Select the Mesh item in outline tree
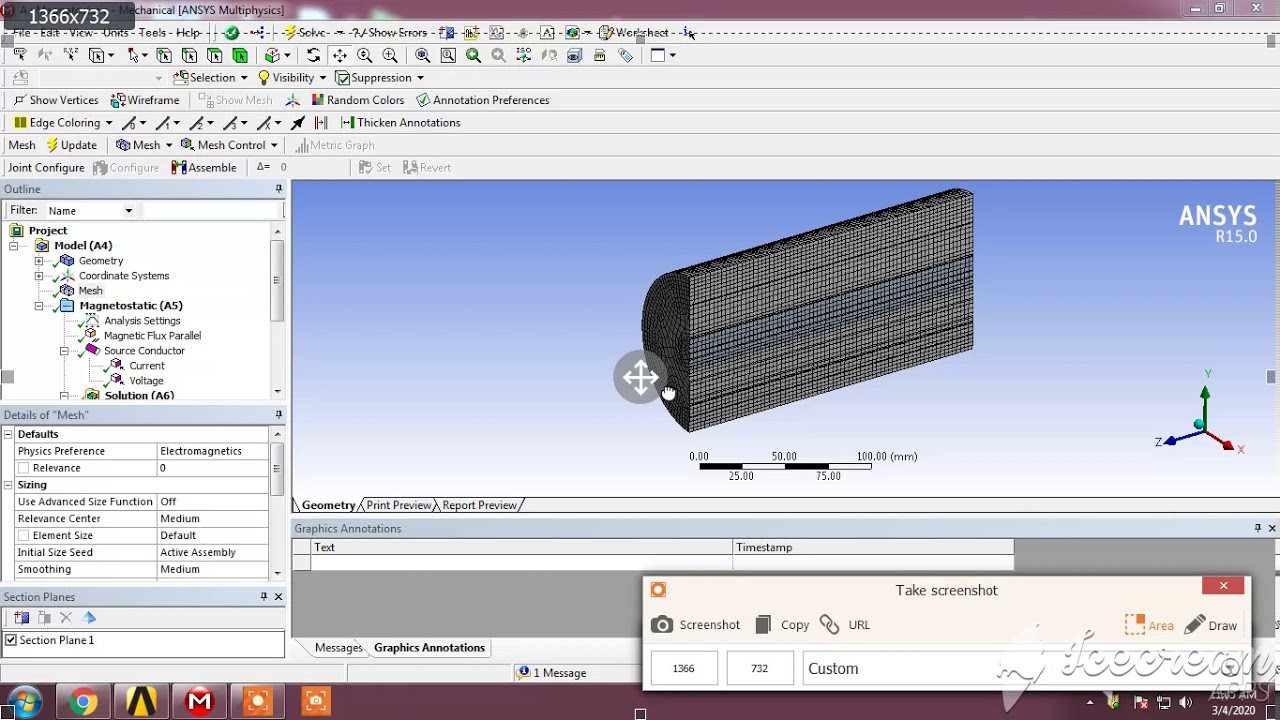The image size is (1280, 720). tap(90, 291)
